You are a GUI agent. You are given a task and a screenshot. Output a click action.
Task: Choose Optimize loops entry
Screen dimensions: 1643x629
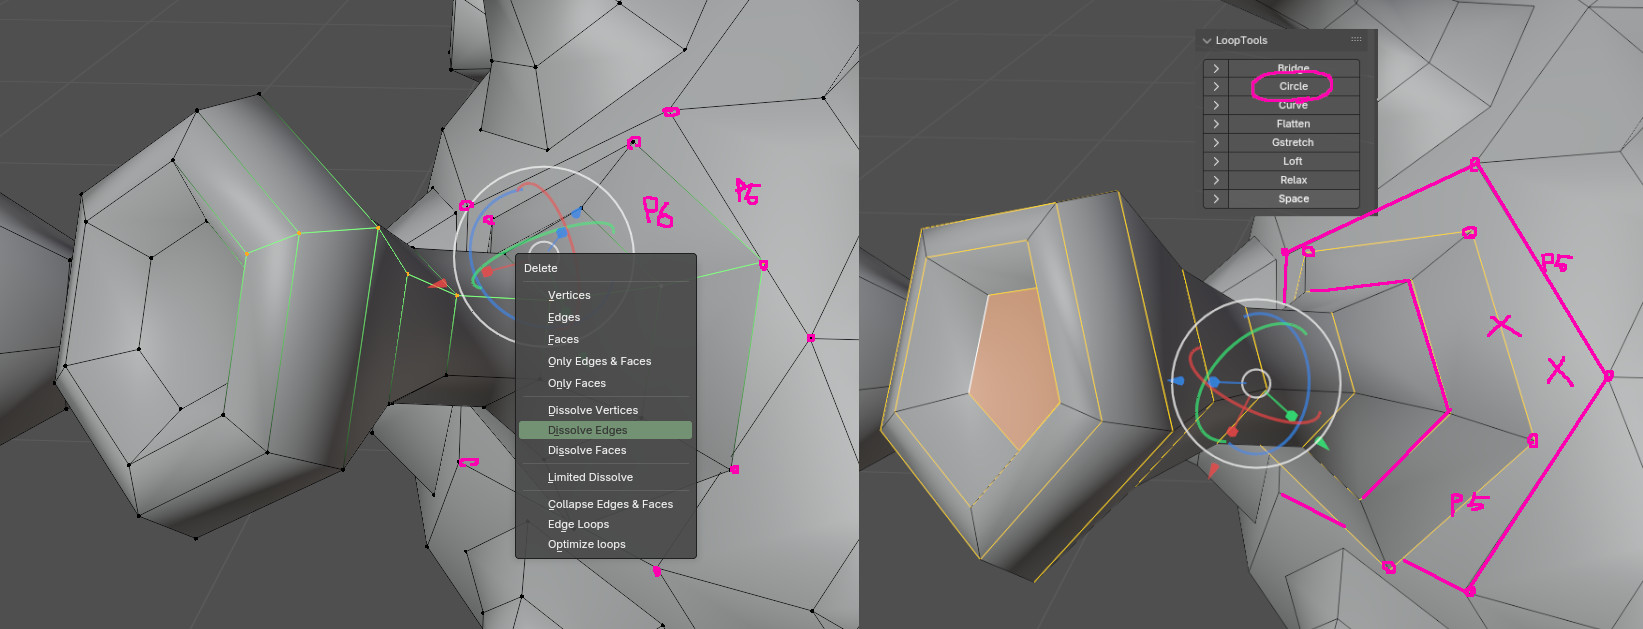(x=605, y=544)
